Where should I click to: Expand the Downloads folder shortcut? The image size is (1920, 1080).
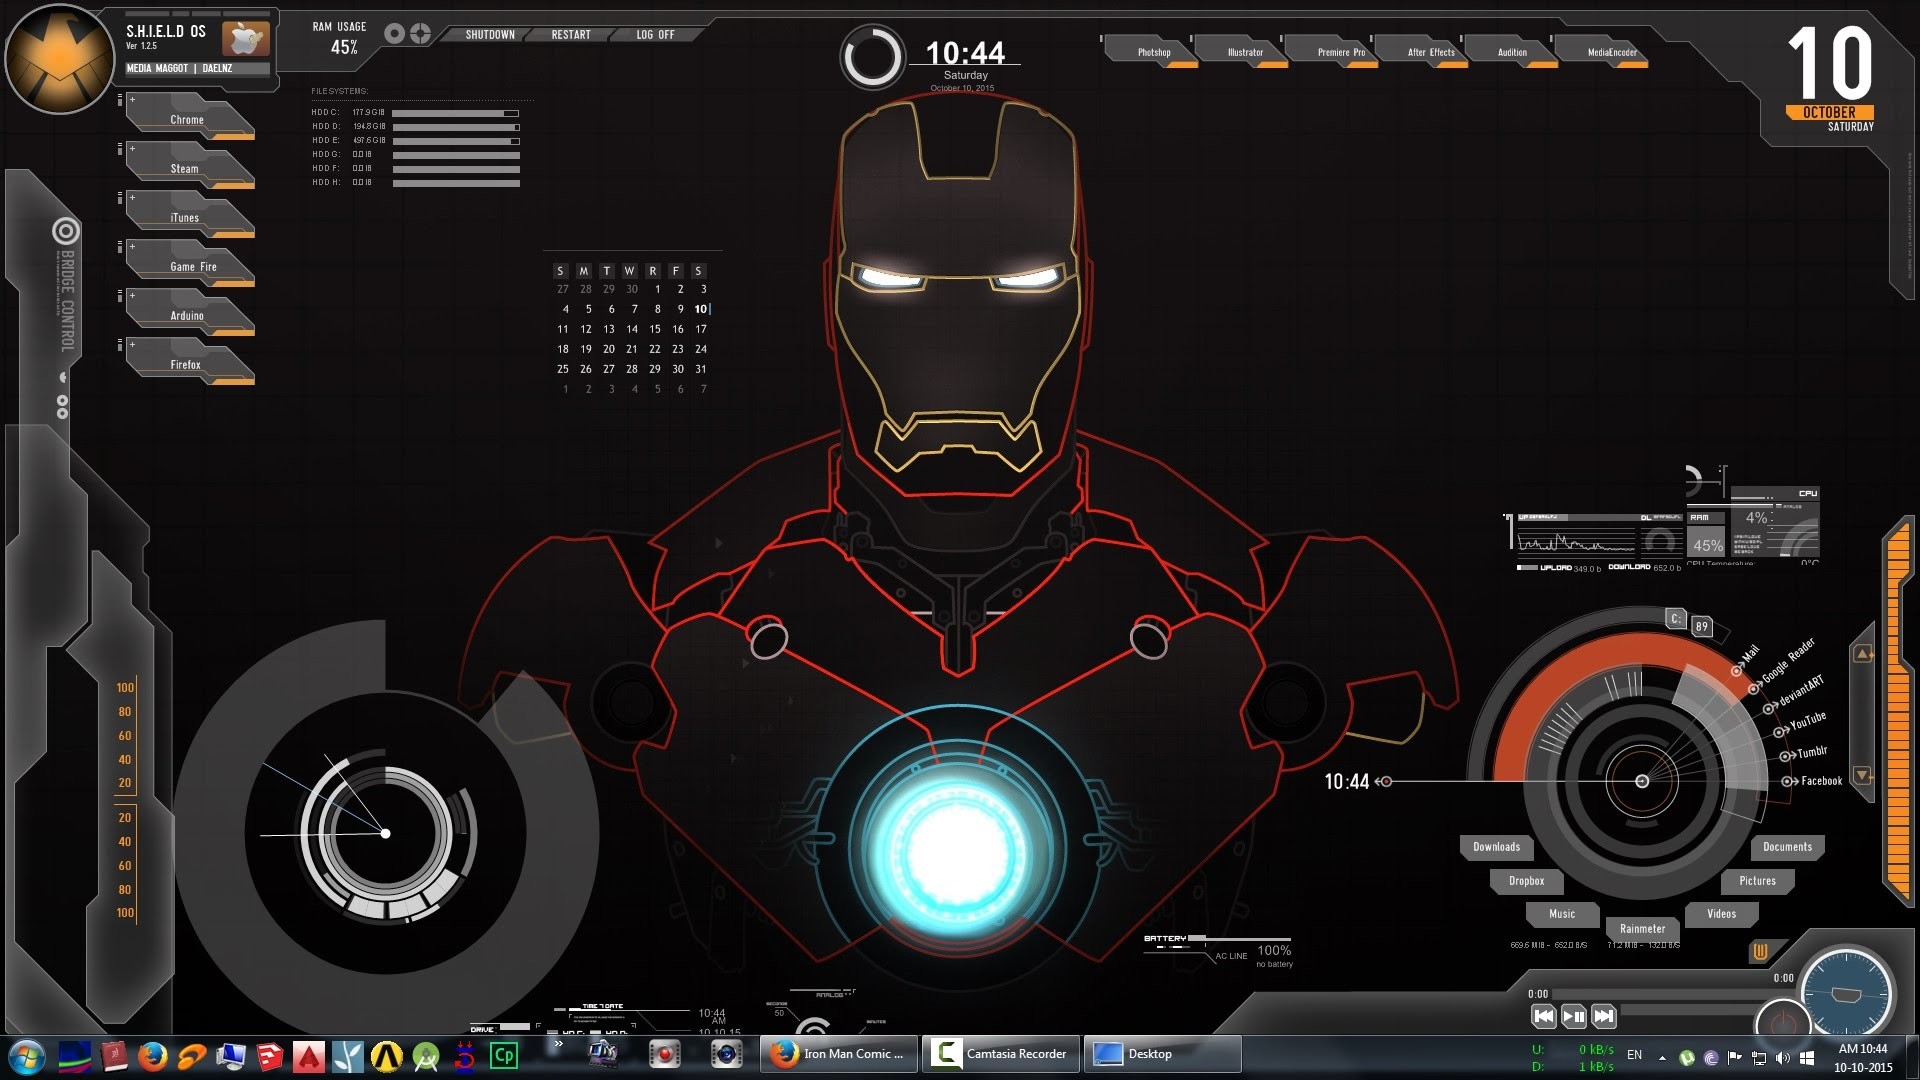tap(1497, 845)
